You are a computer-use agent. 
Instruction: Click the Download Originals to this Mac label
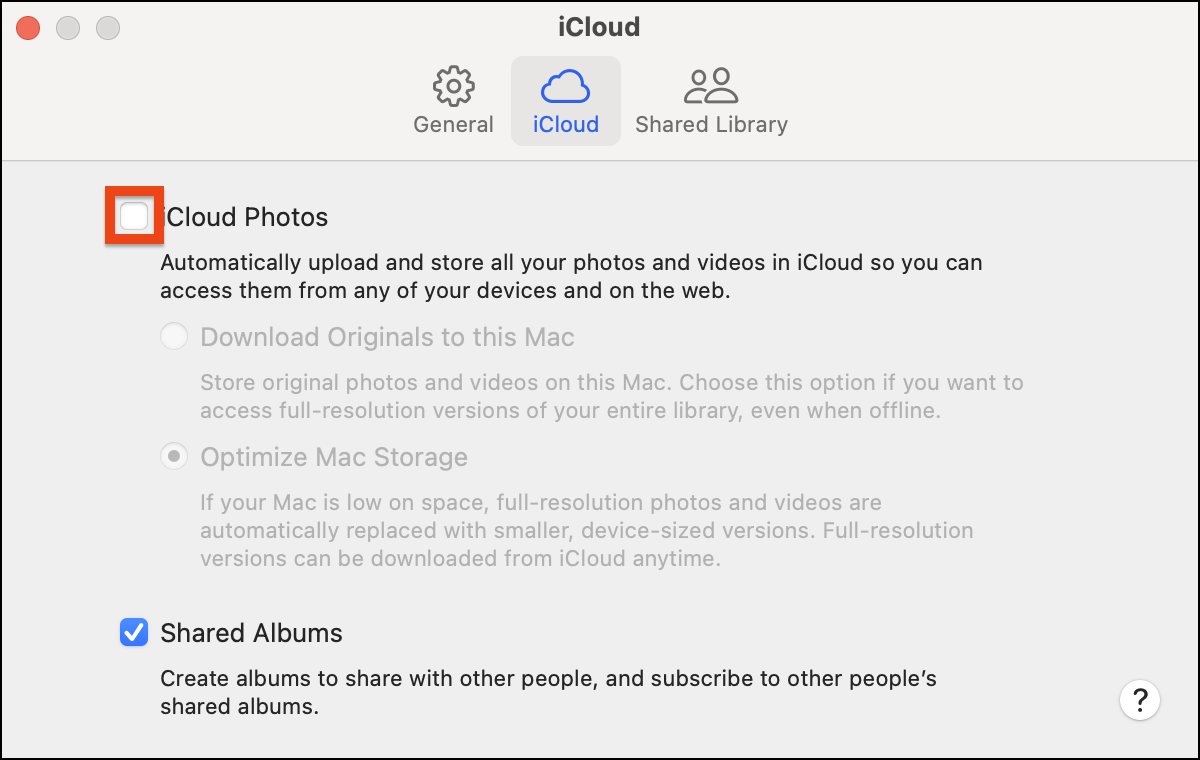click(x=387, y=337)
